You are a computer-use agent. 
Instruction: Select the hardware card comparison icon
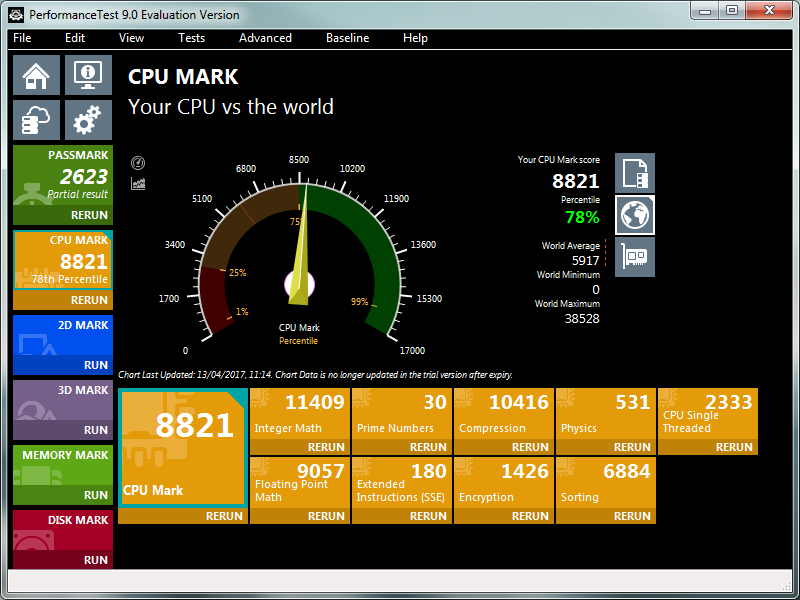tap(635, 257)
